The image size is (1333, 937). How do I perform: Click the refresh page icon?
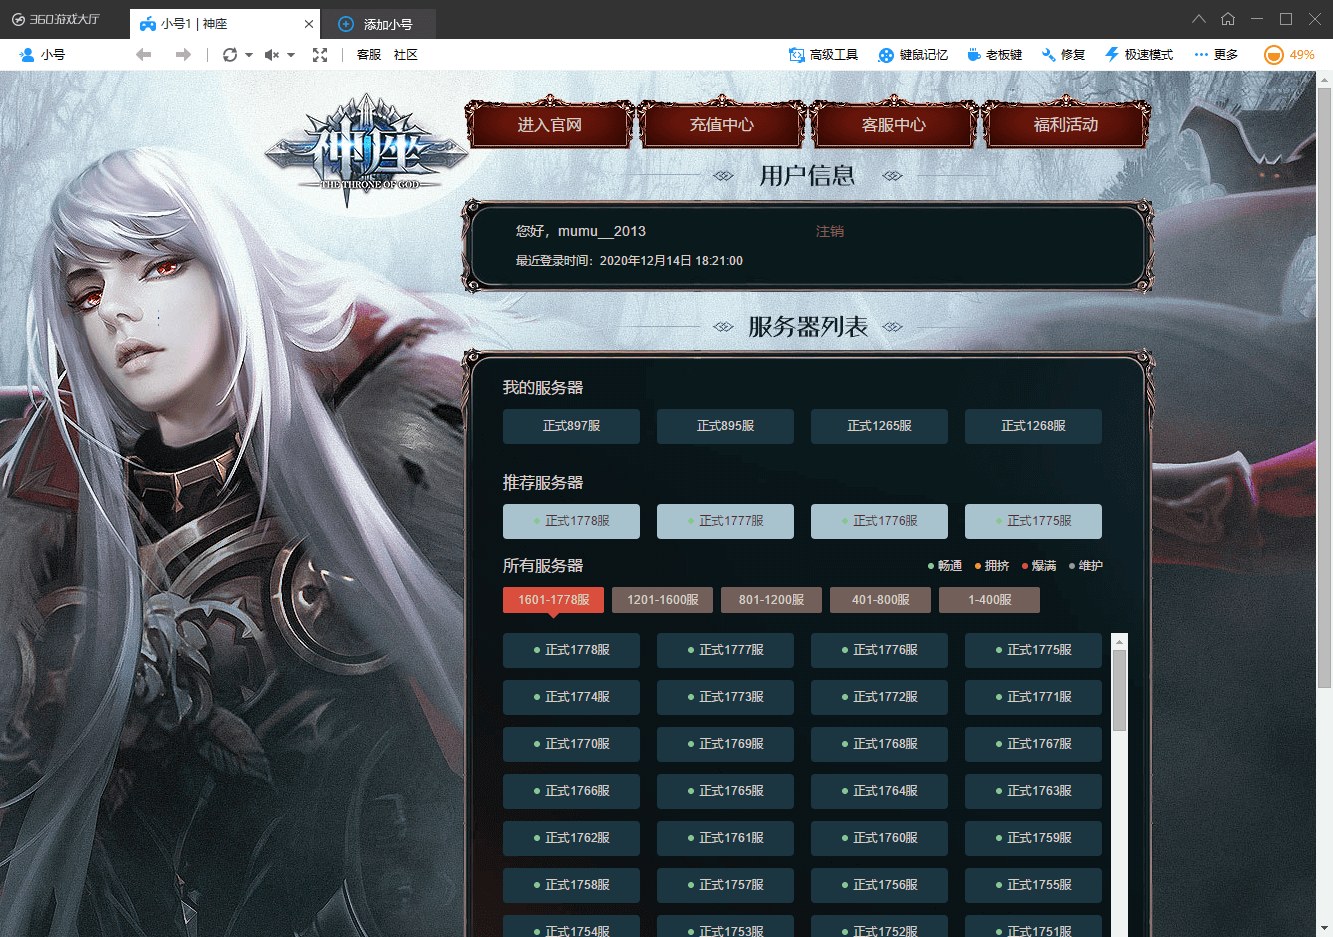(230, 55)
